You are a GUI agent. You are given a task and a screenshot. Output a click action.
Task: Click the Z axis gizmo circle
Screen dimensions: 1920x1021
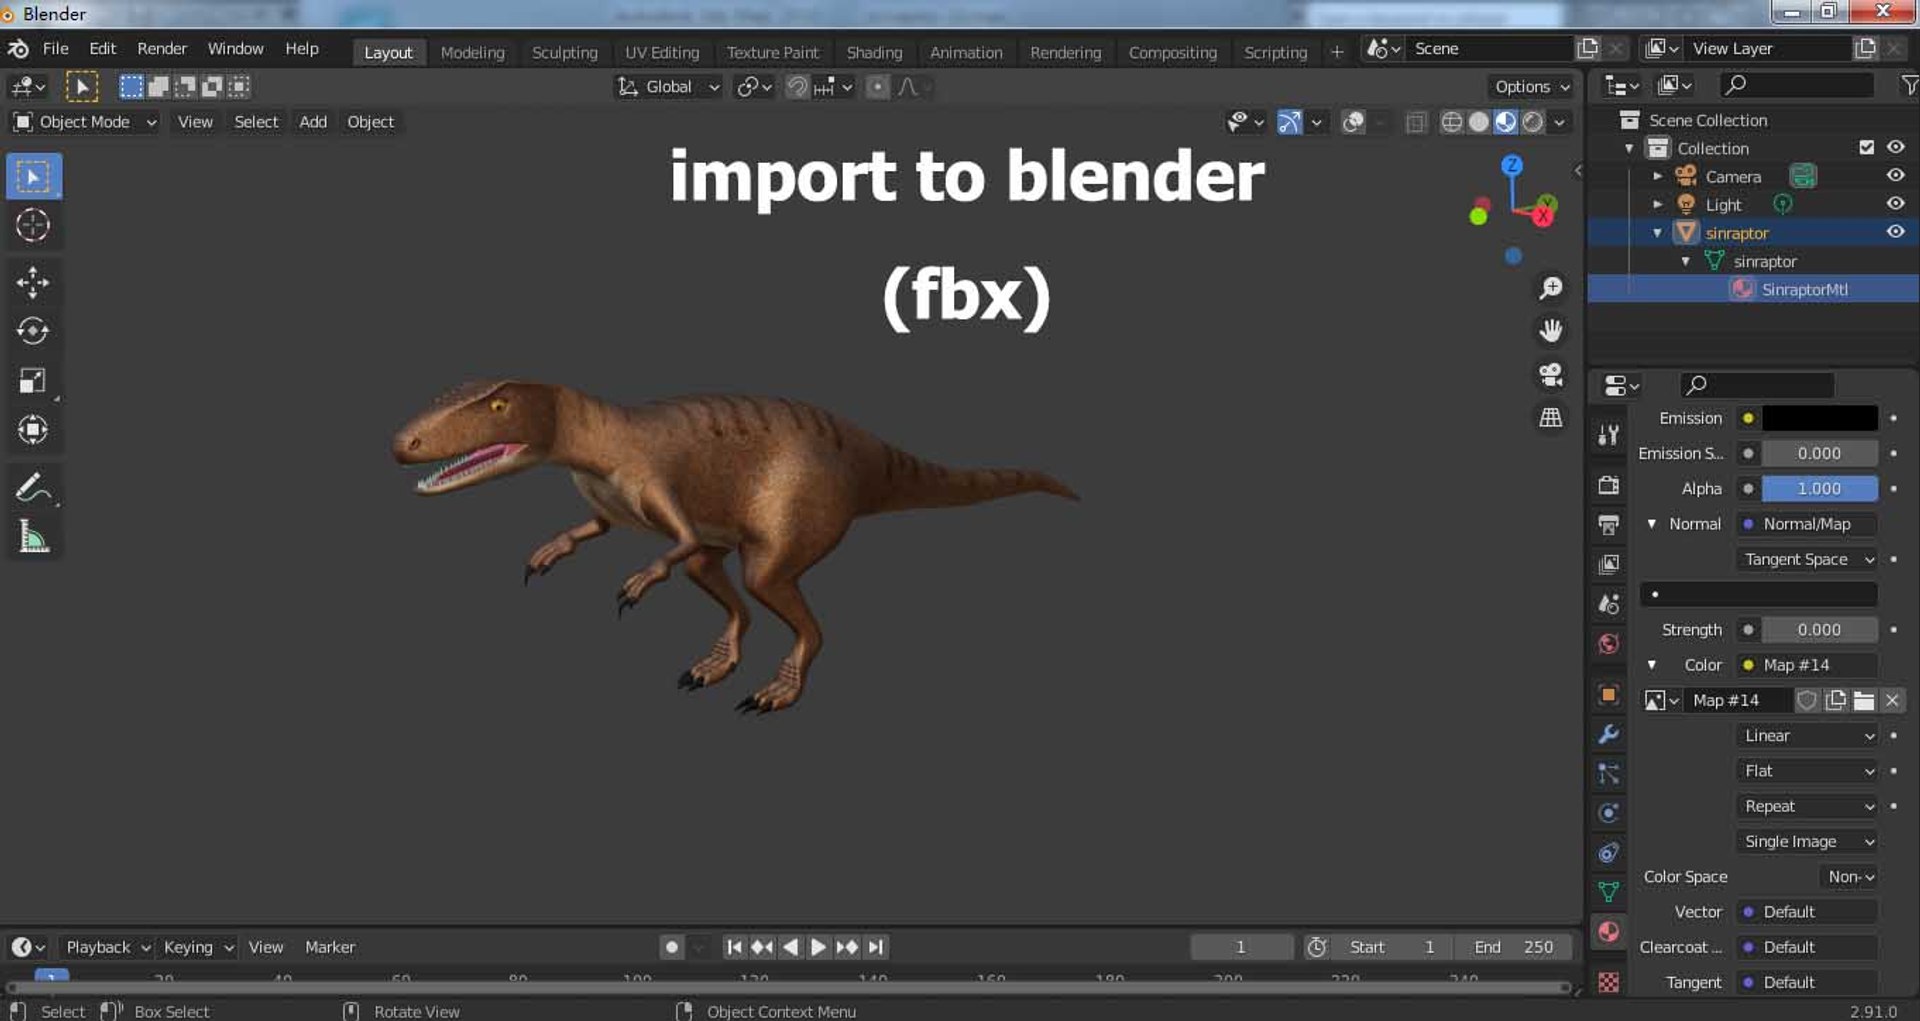tap(1512, 165)
